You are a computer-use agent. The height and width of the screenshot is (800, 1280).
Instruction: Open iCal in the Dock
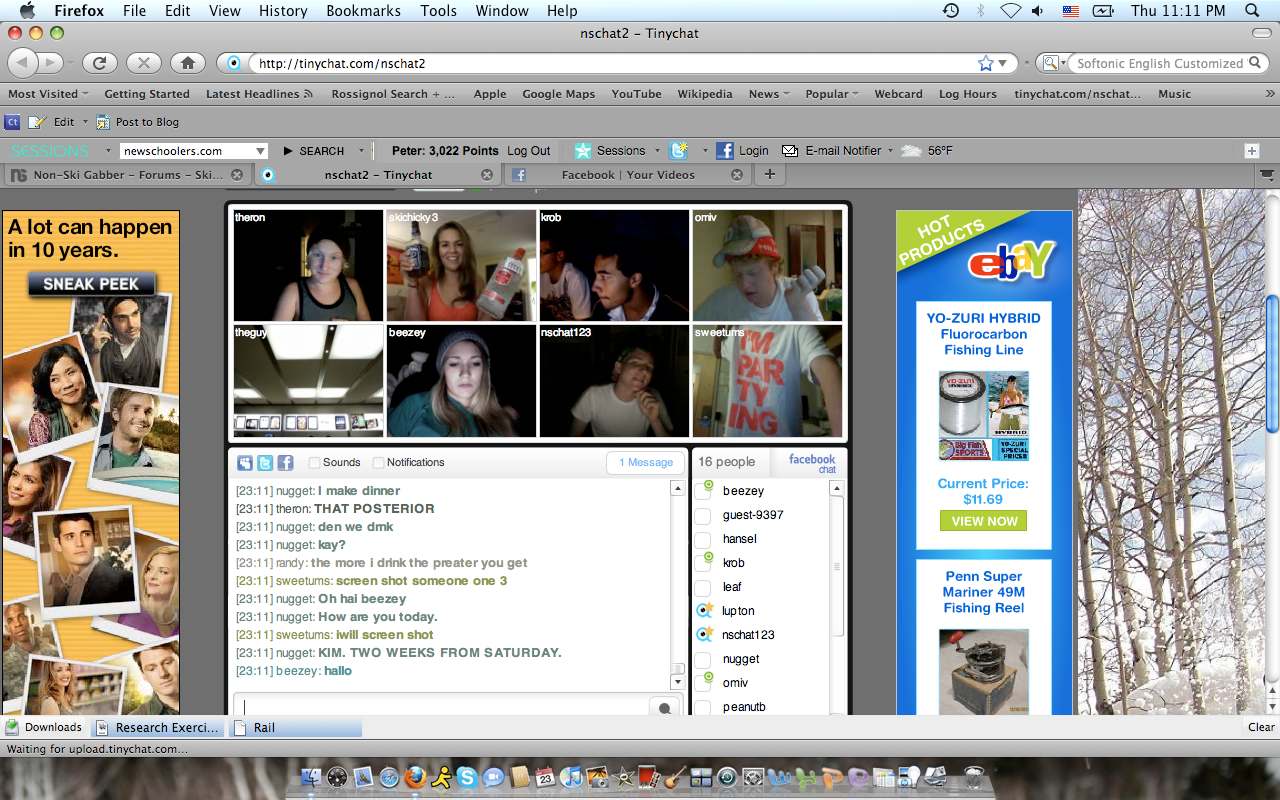pyautogui.click(x=545, y=777)
